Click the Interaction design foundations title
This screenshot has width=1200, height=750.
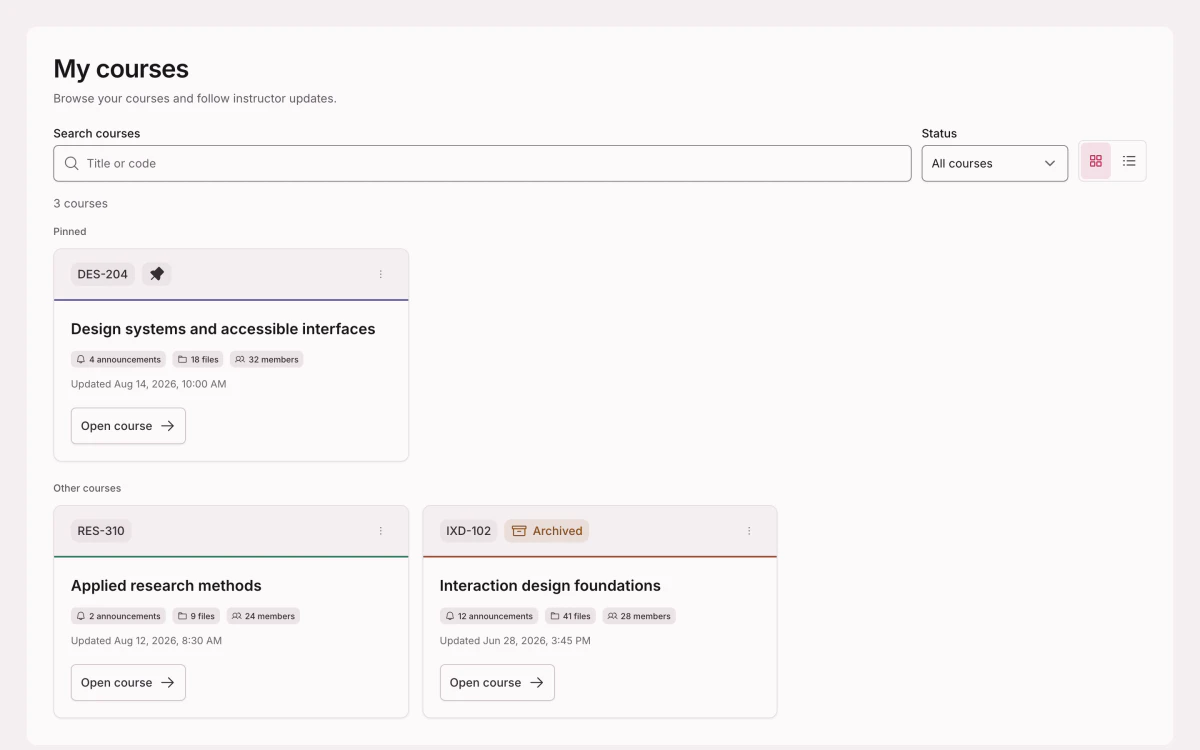550,586
